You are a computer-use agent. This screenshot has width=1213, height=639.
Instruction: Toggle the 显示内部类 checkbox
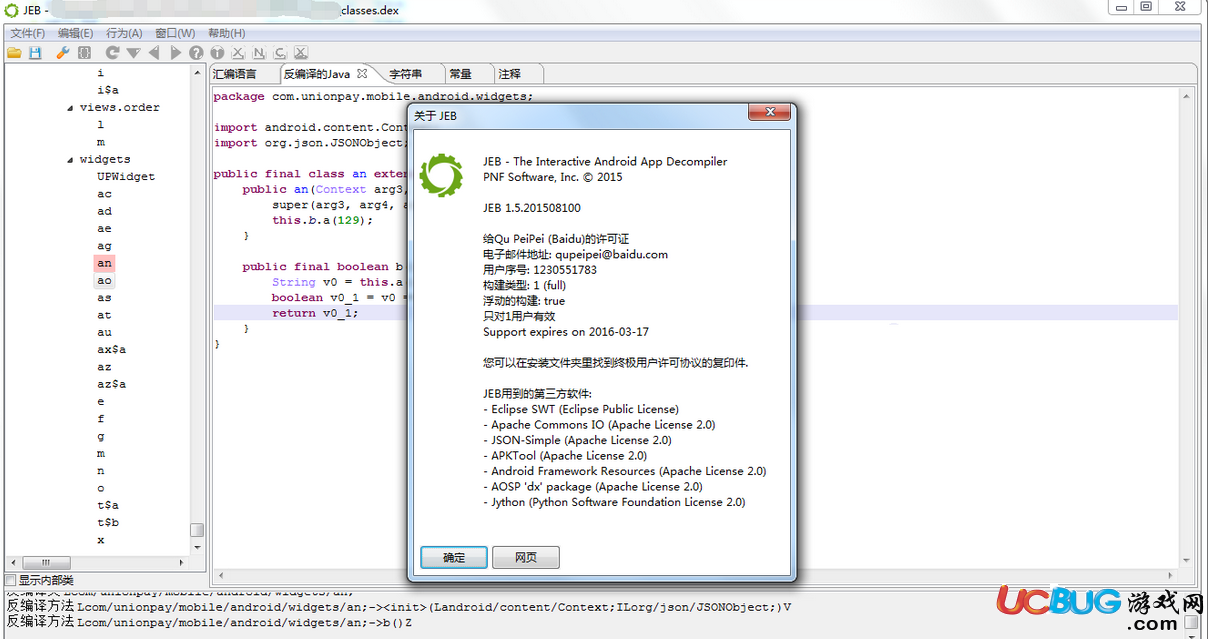tap(11, 580)
